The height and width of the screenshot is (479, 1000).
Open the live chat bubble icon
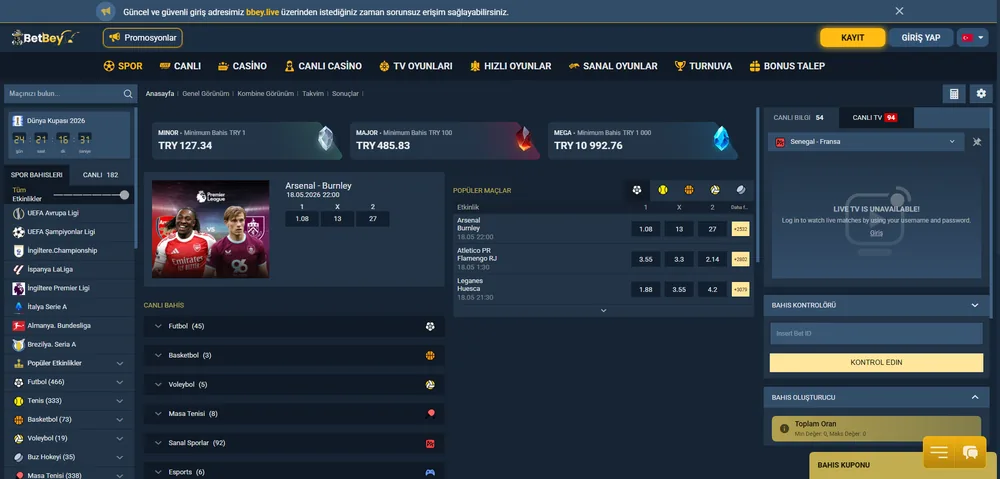(x=970, y=452)
